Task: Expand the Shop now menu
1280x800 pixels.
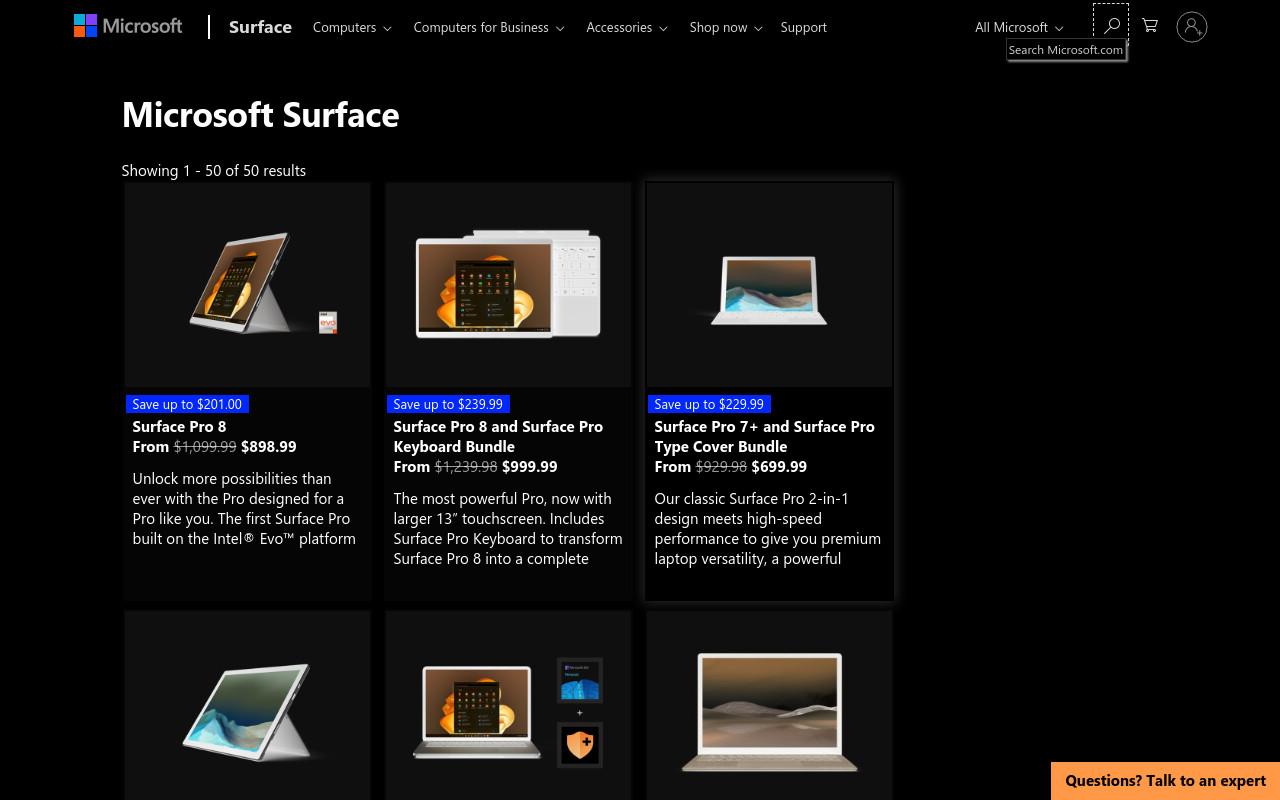Action: (x=726, y=27)
